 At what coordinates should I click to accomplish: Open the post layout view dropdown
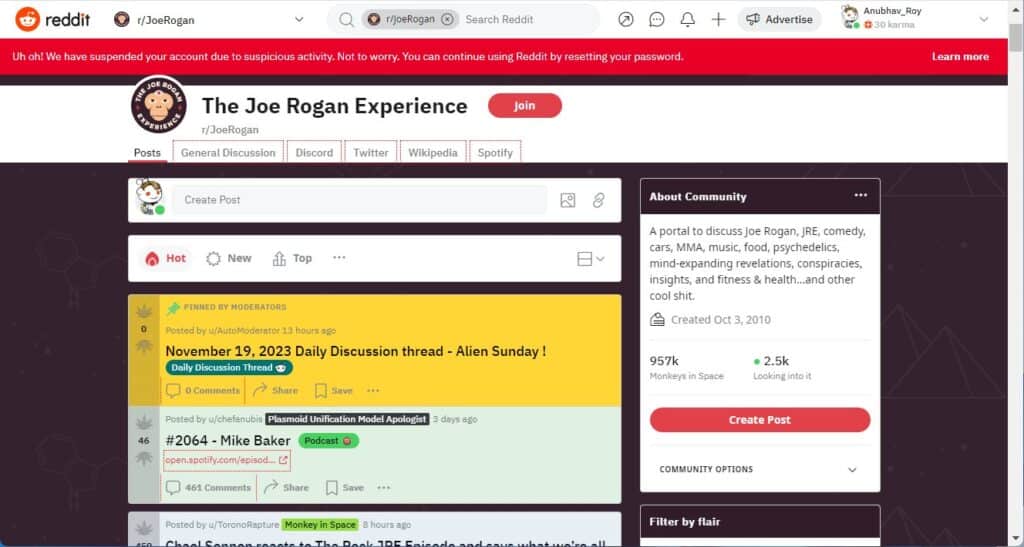pyautogui.click(x=591, y=259)
